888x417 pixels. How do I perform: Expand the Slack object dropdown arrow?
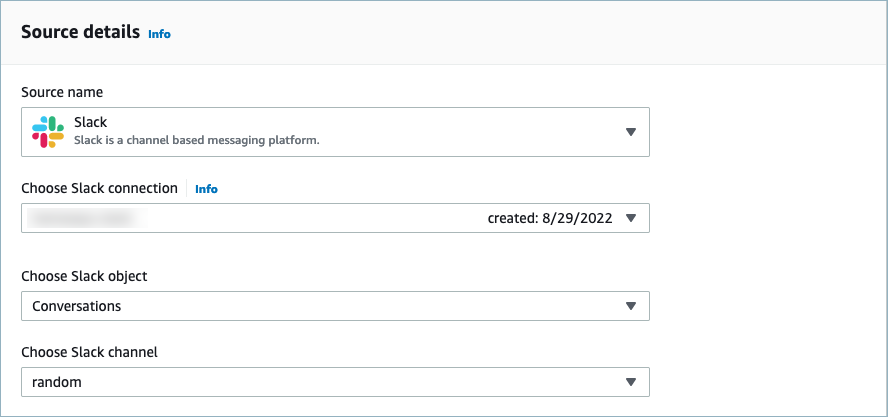[x=630, y=306]
